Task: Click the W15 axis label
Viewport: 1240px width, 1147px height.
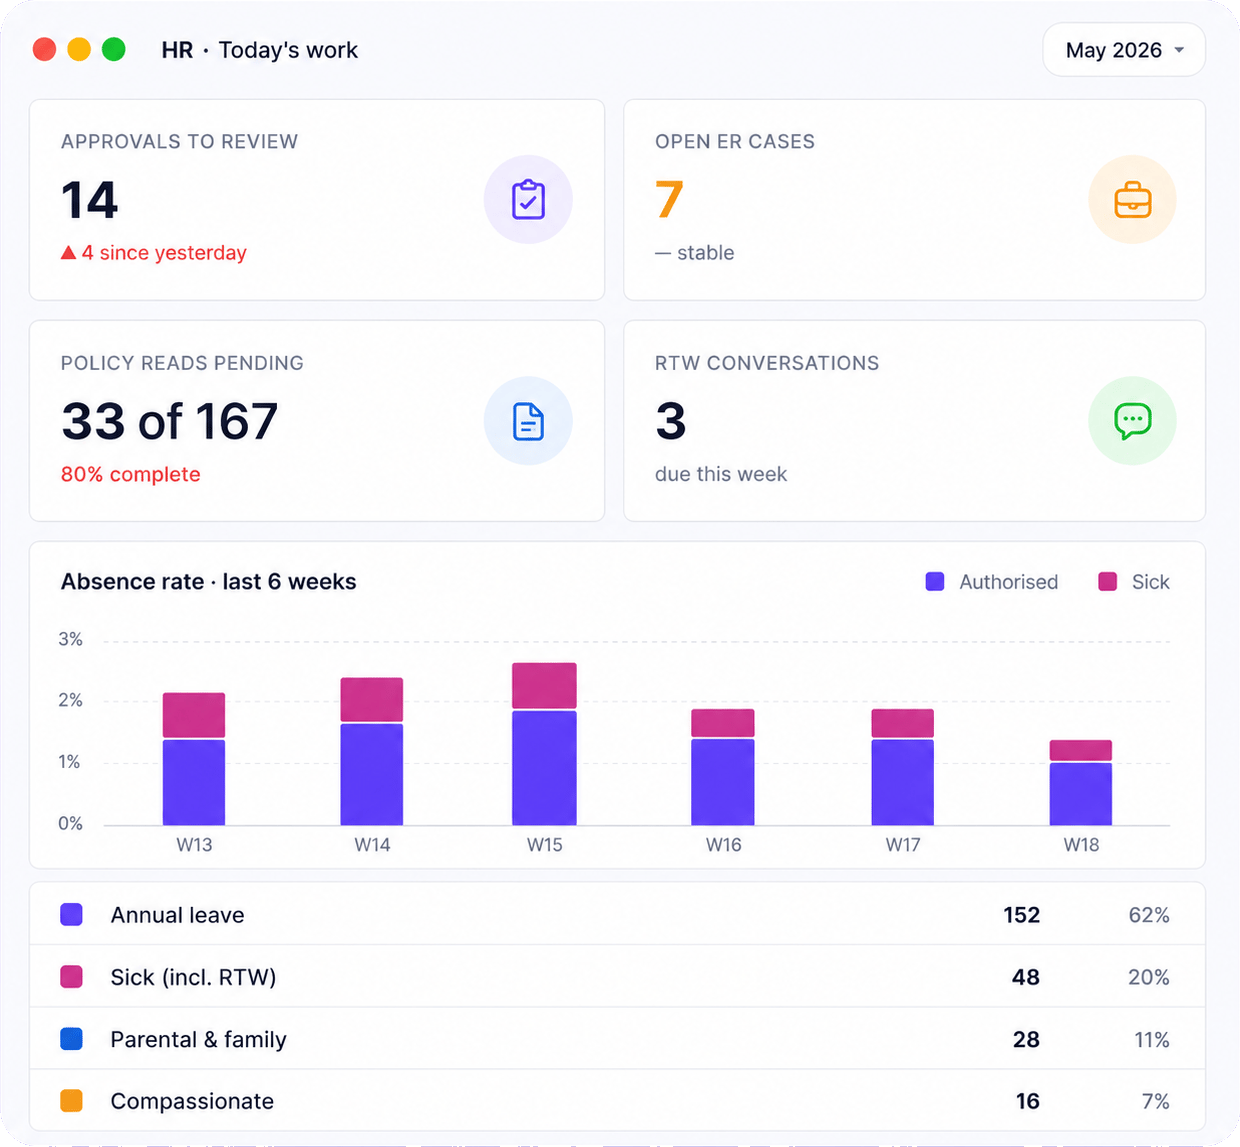Action: 545,845
